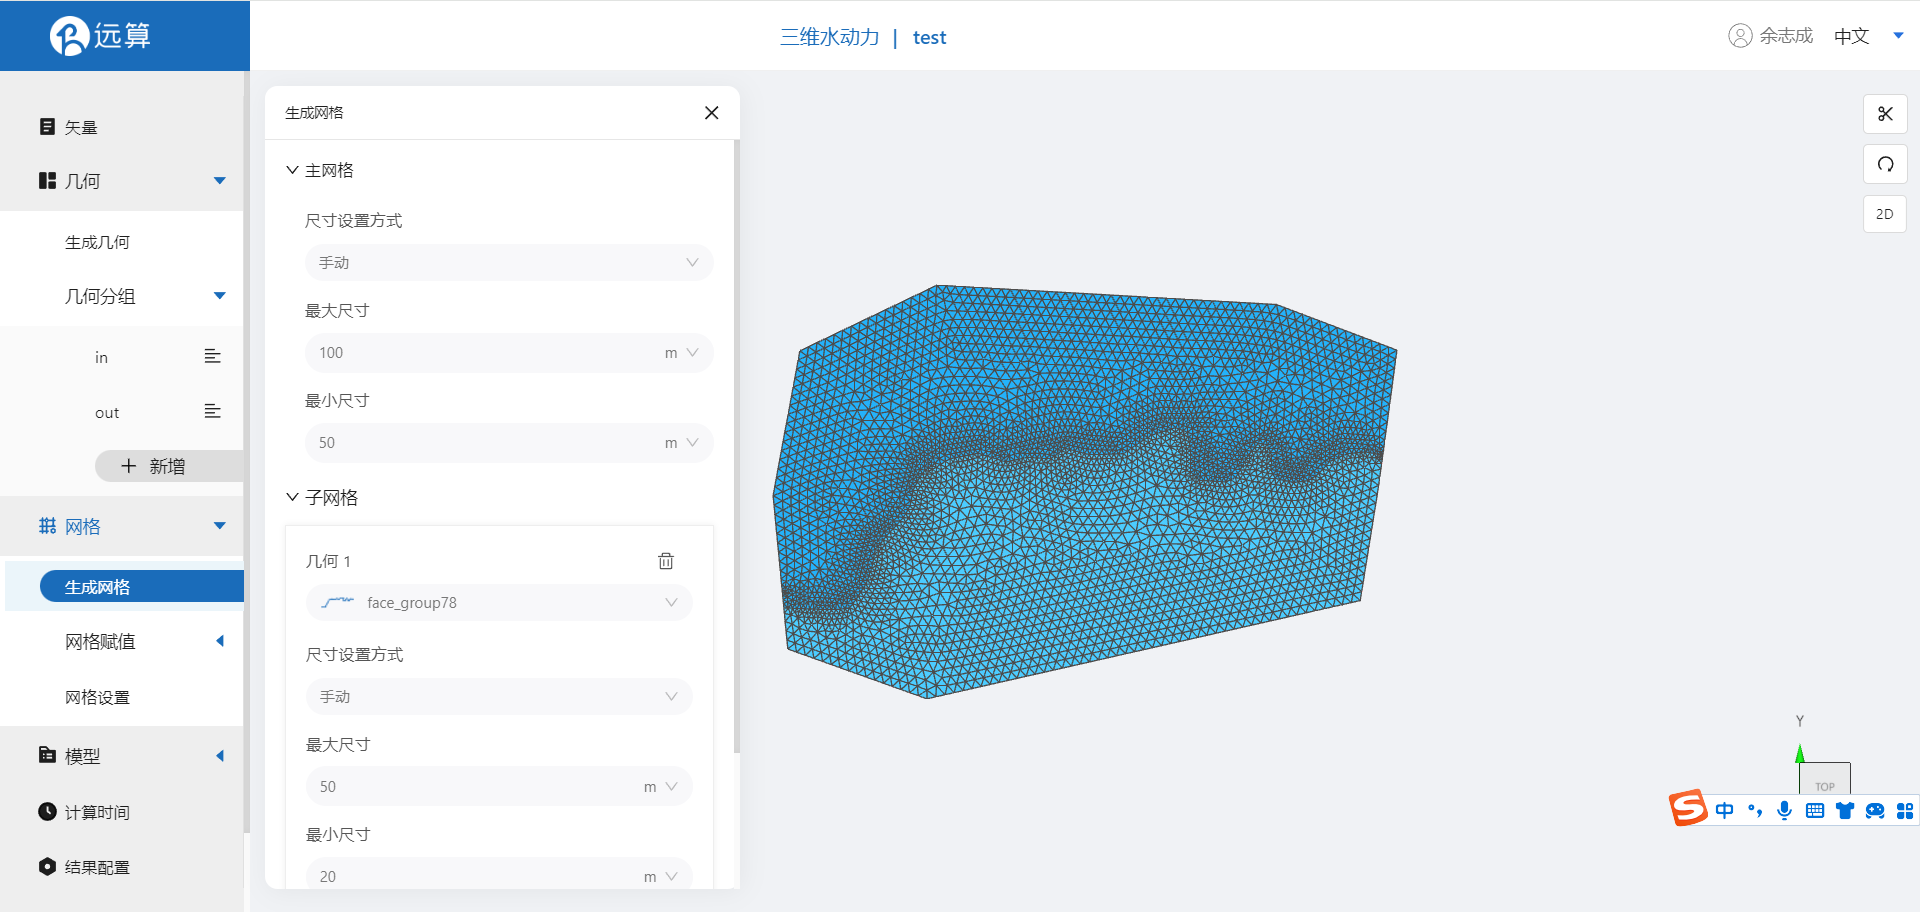Viewport: 1920px width, 912px height.
Task: Expand the 网格赋值 submenu
Action: pos(220,641)
